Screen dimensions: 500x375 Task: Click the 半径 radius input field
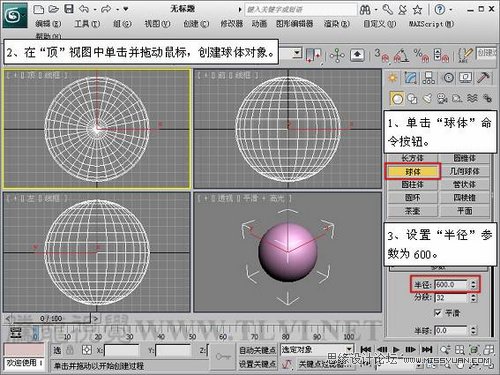point(451,284)
